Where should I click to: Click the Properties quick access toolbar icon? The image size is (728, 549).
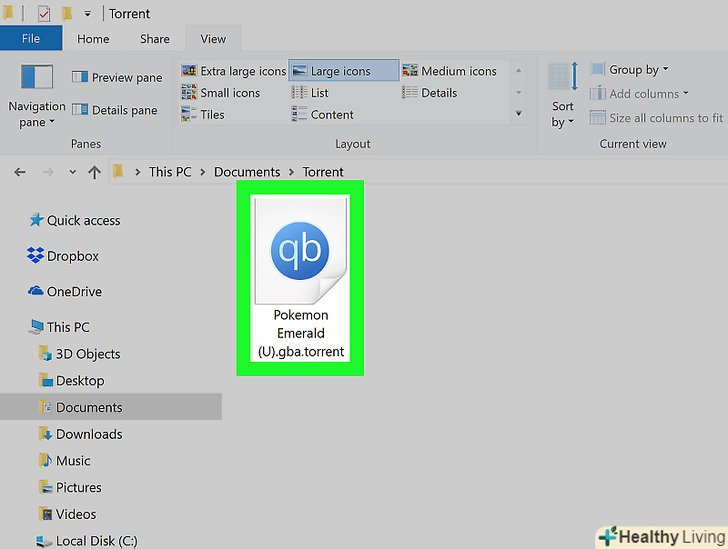[44, 13]
